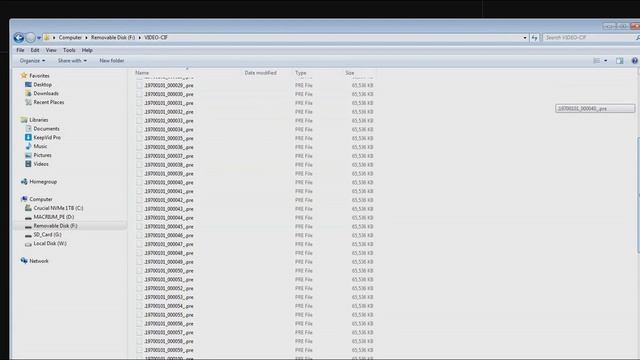Click file icon of 19700101_000034_pre
The image size is (640, 360).
tap(140, 130)
